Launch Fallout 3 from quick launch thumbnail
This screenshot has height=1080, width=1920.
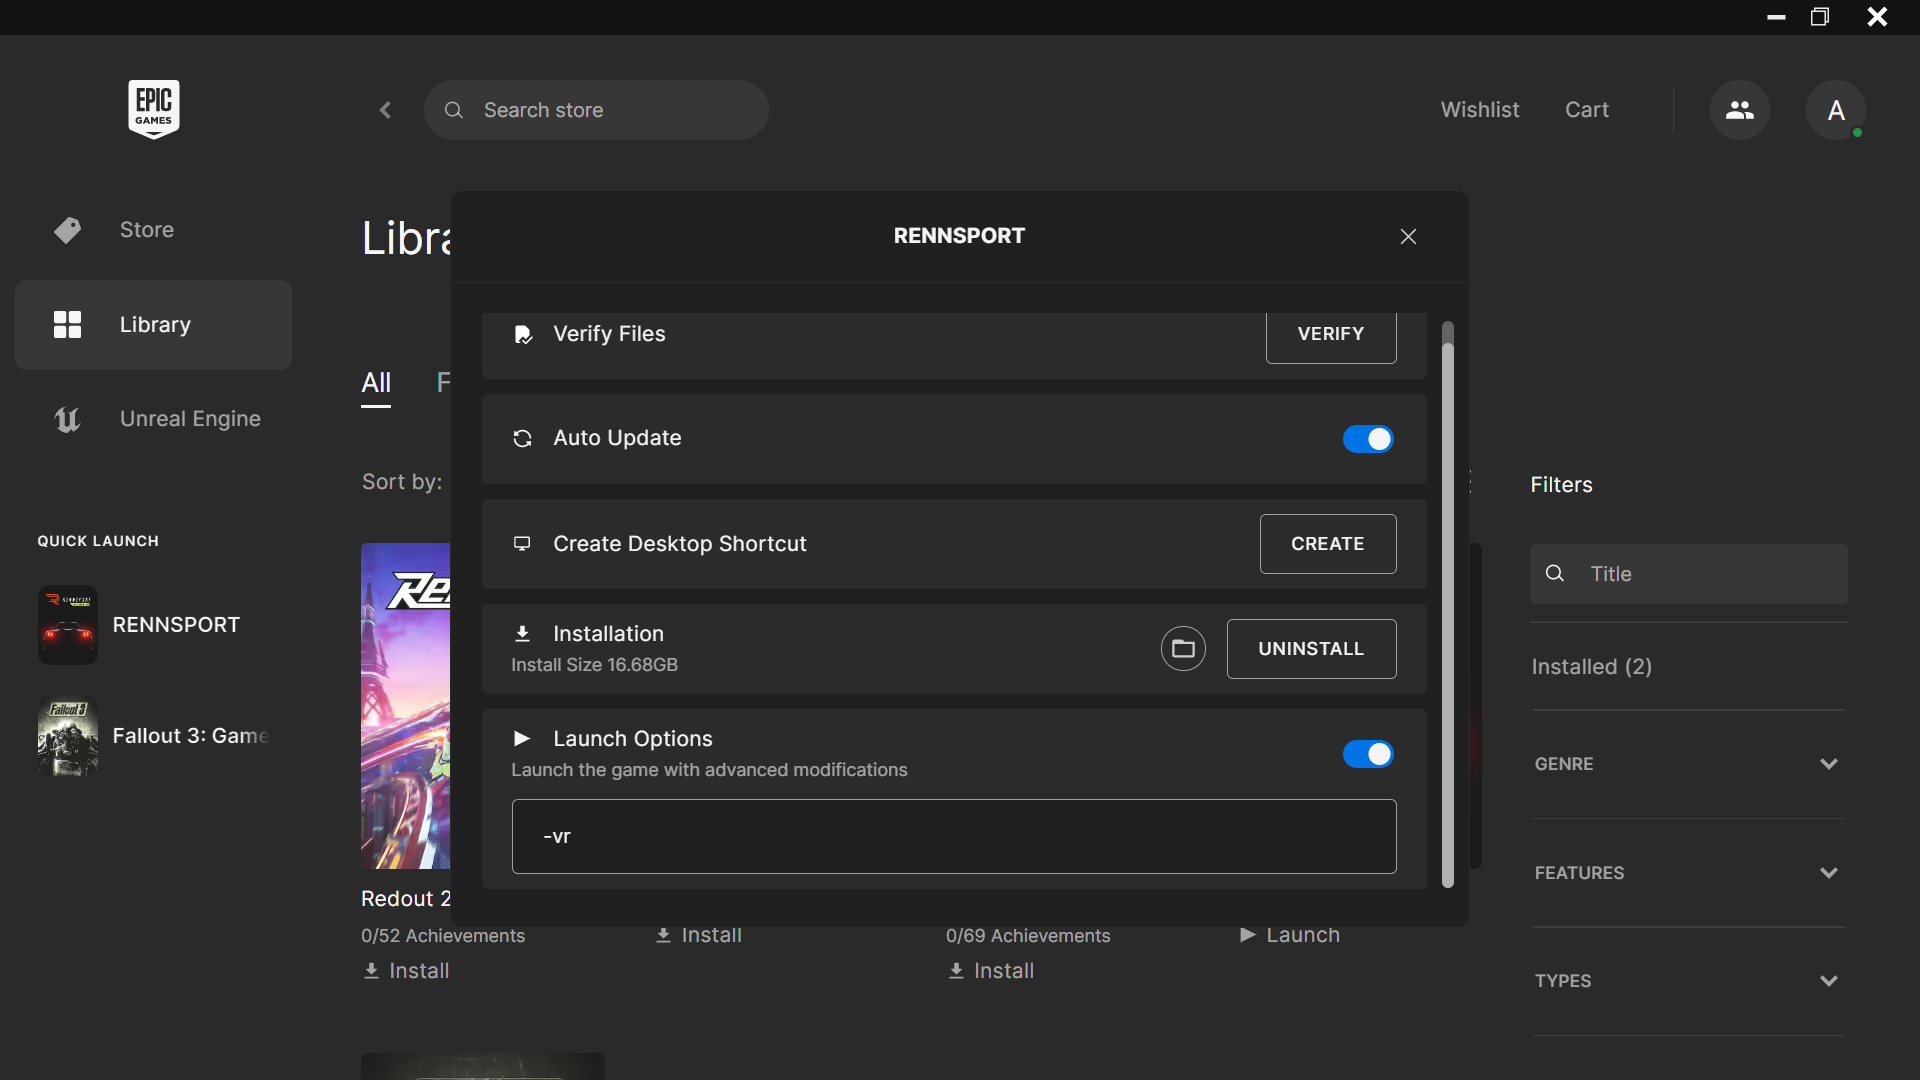[68, 736]
